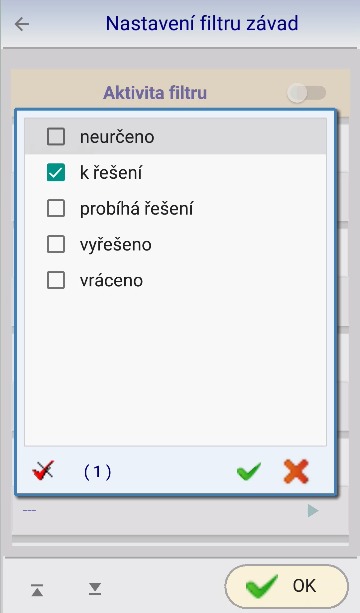The image size is (360, 613).
Task: Expand the row with the right arrow
Action: (x=313, y=511)
